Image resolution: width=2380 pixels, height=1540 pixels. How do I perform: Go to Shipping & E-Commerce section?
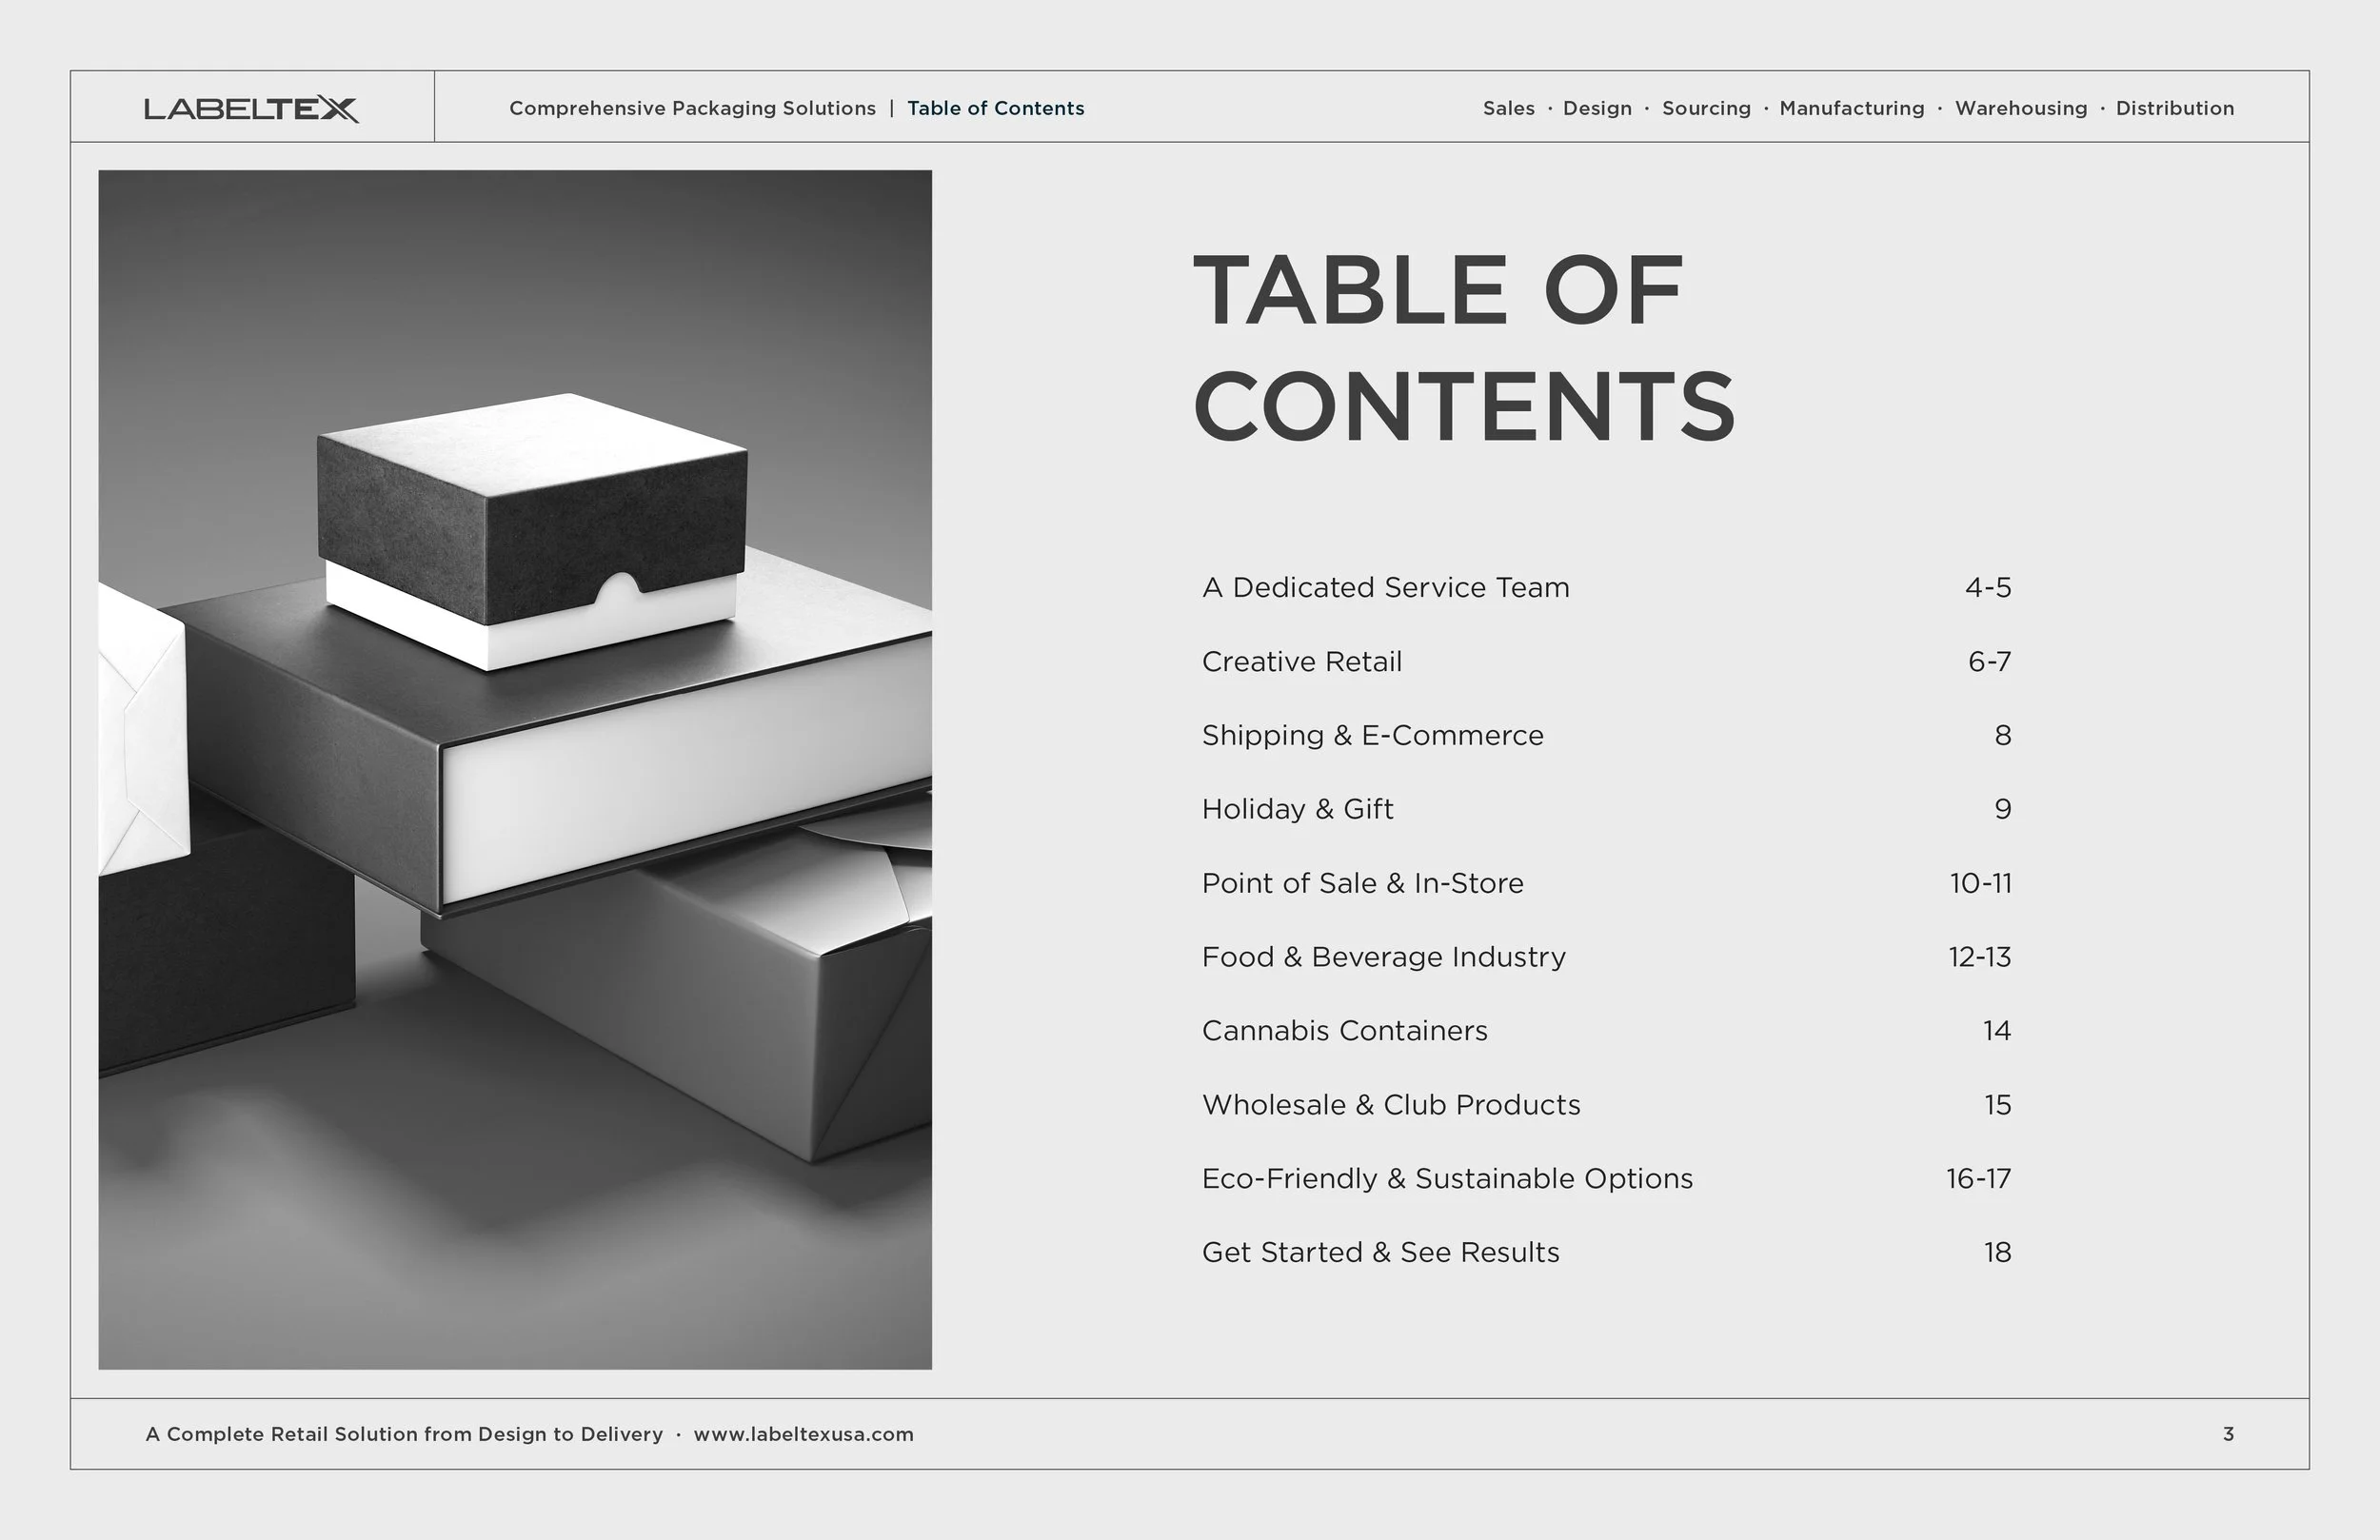click(1372, 735)
